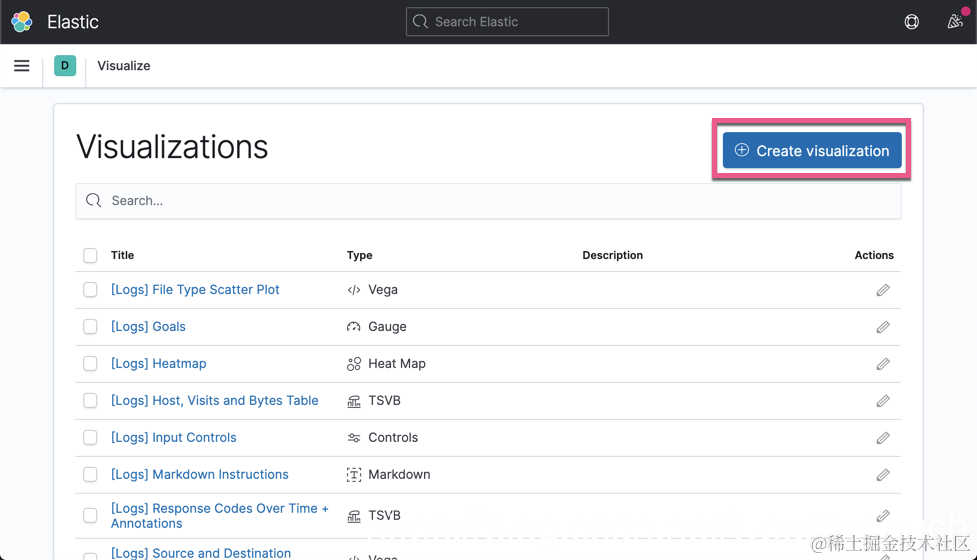Edit the File Type Scatter Plot visualization
Viewport: 977px width, 560px height.
pos(883,290)
